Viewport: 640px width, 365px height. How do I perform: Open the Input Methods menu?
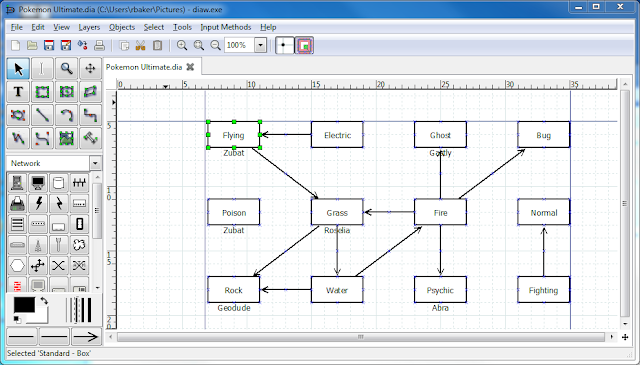point(226,27)
